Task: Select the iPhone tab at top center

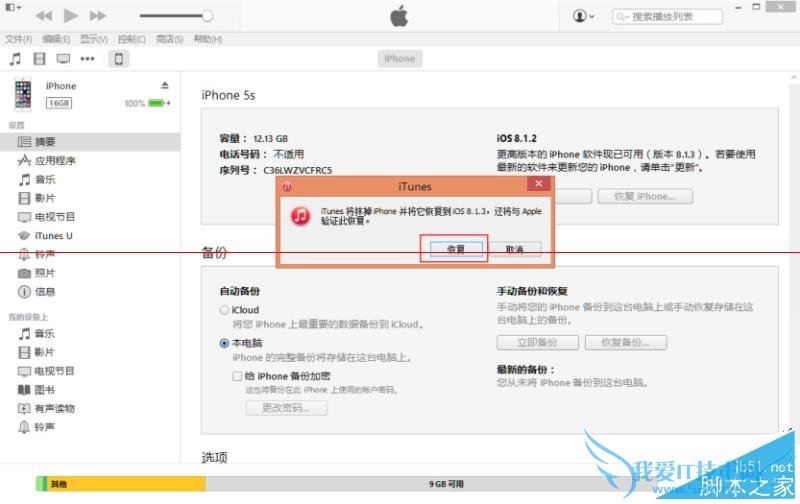Action: (x=399, y=59)
